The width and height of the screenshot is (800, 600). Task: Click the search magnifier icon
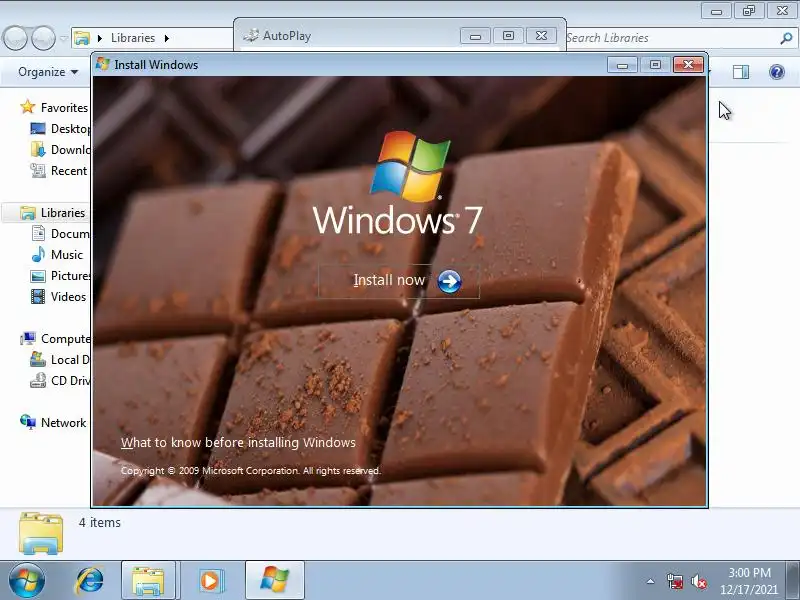tap(786, 38)
